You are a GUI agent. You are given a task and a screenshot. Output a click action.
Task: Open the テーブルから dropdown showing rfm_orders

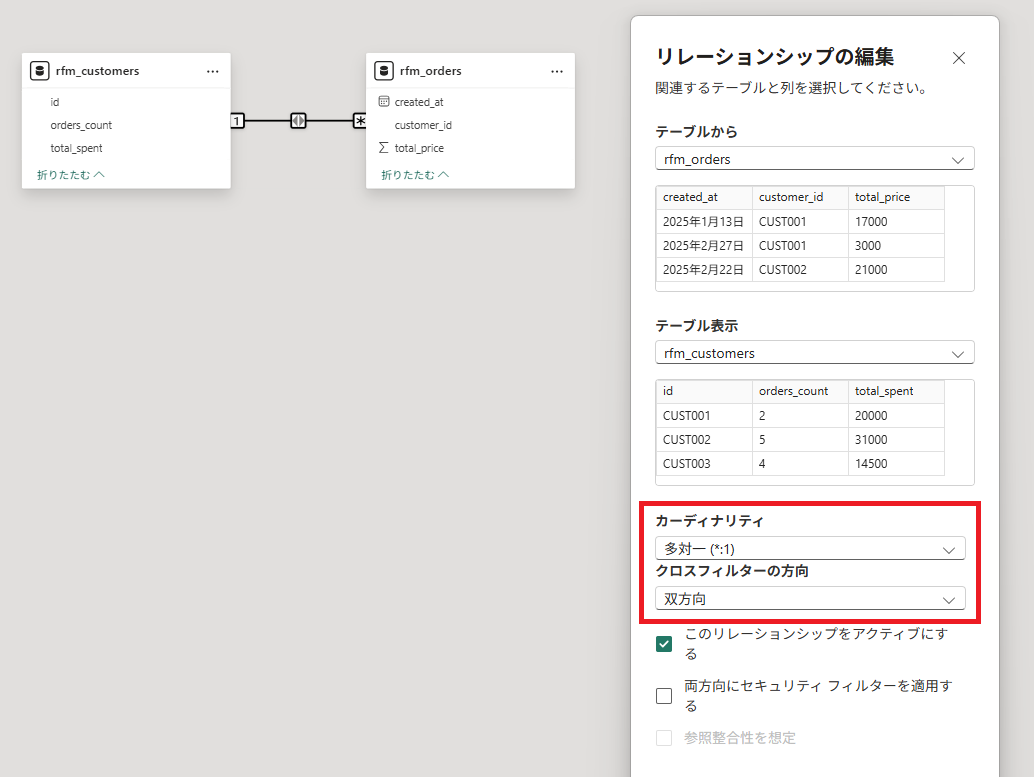pyautogui.click(x=814, y=159)
